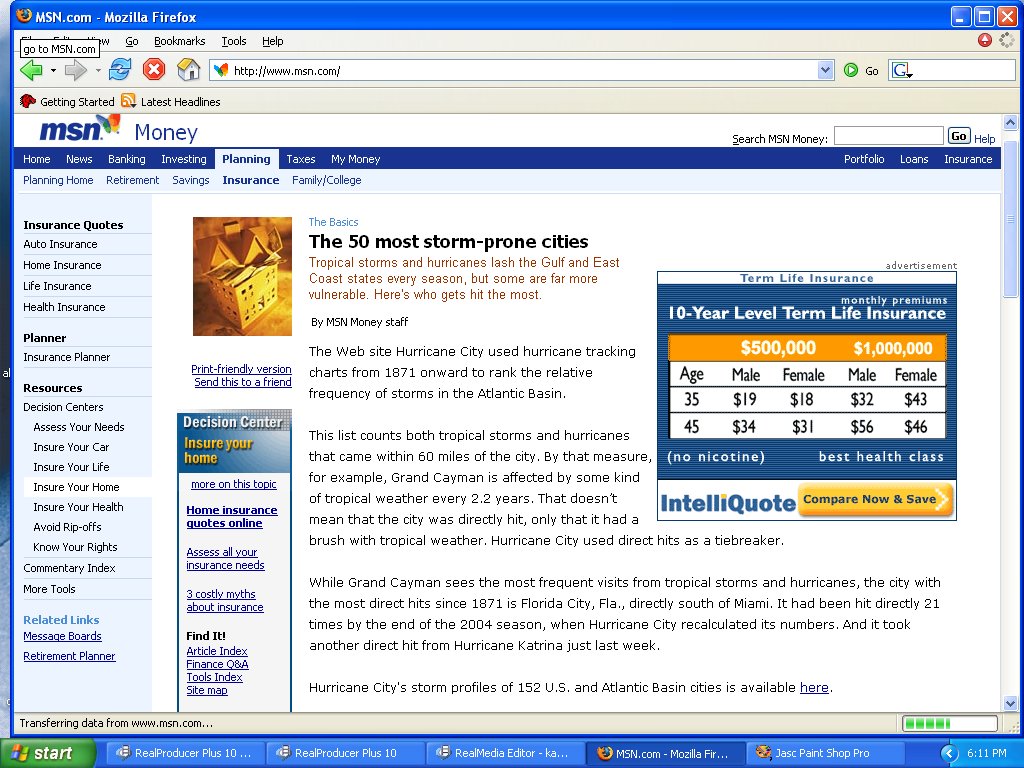Click the green Go icon beside address bar

[x=851, y=71]
